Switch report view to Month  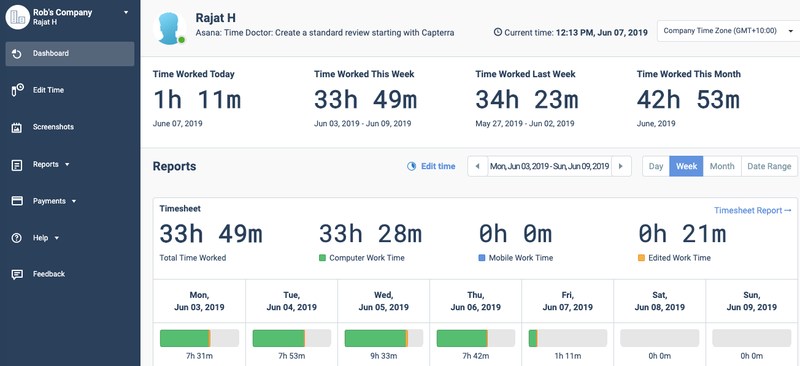pyautogui.click(x=722, y=166)
